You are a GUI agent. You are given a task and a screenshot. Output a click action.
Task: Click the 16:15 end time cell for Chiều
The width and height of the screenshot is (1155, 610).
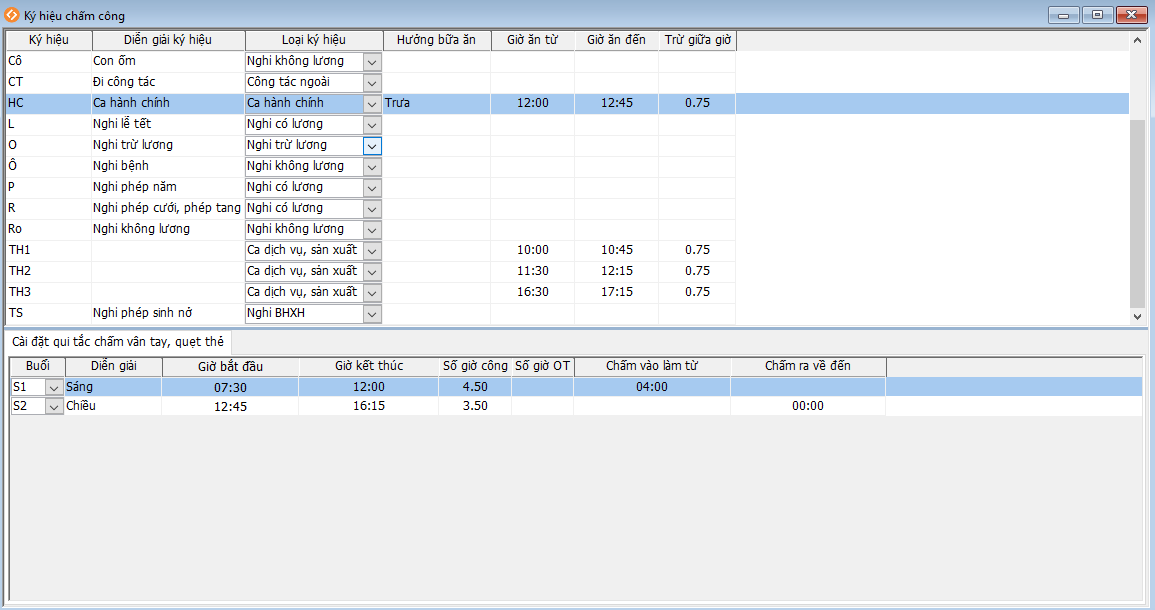[x=368, y=407]
